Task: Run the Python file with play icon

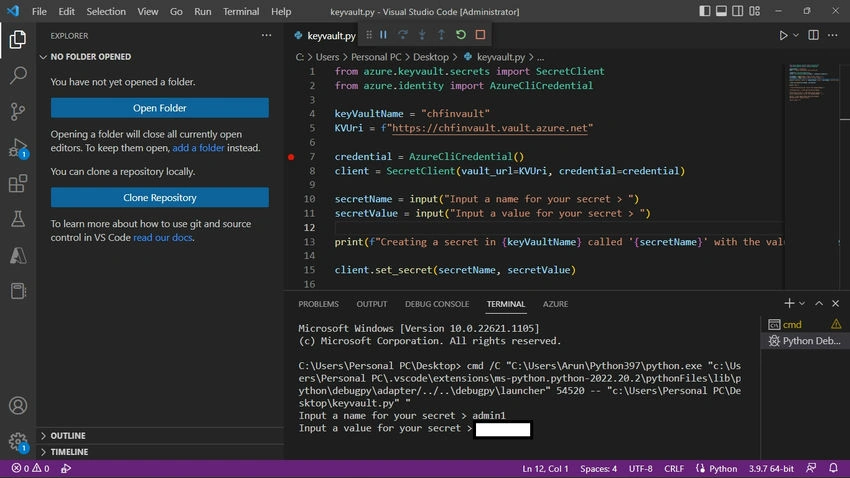Action: tap(783, 35)
